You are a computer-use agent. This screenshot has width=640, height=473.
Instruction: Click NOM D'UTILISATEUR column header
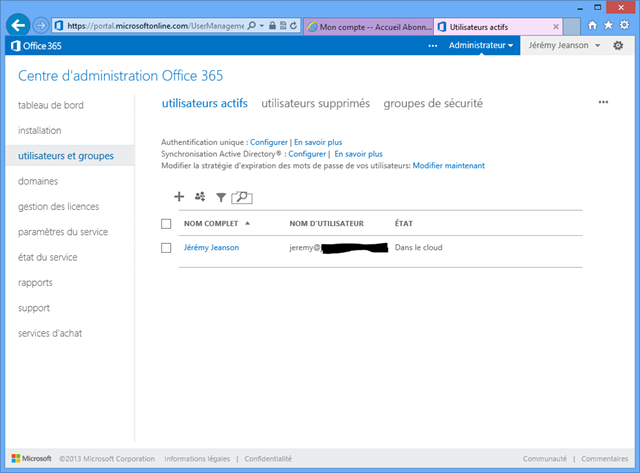pos(327,224)
